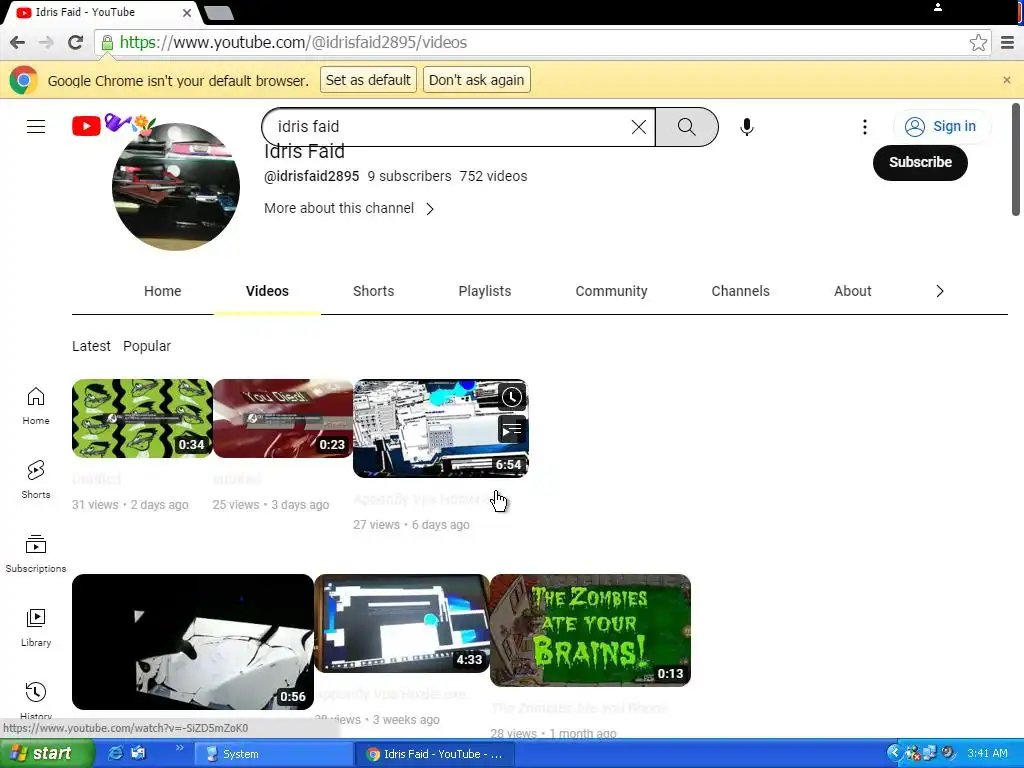Open a new tab with the blank tab button
The height and width of the screenshot is (768, 1024).
(219, 12)
